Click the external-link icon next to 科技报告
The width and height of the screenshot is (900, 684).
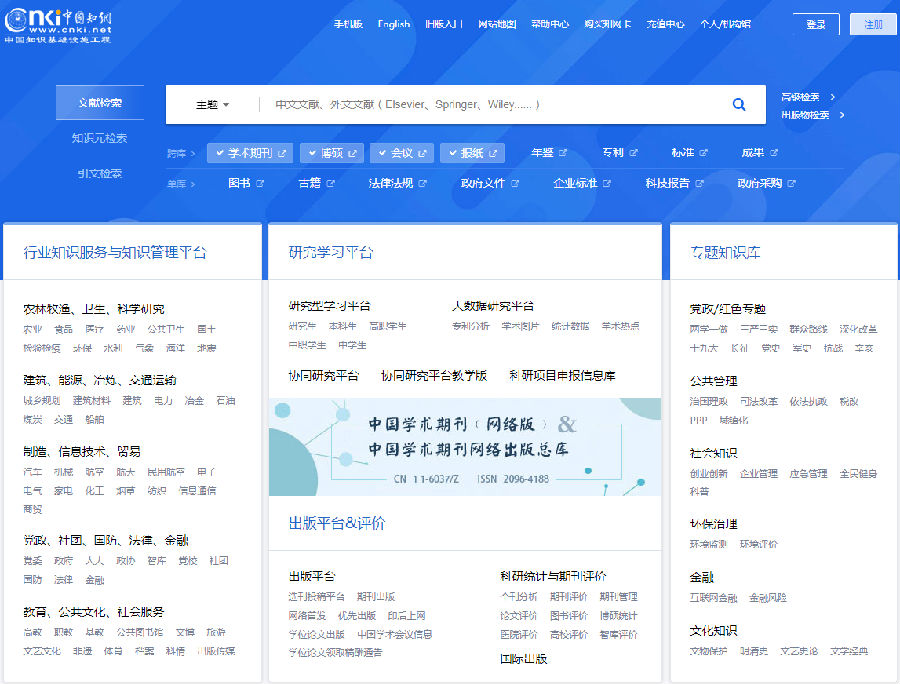tap(701, 182)
